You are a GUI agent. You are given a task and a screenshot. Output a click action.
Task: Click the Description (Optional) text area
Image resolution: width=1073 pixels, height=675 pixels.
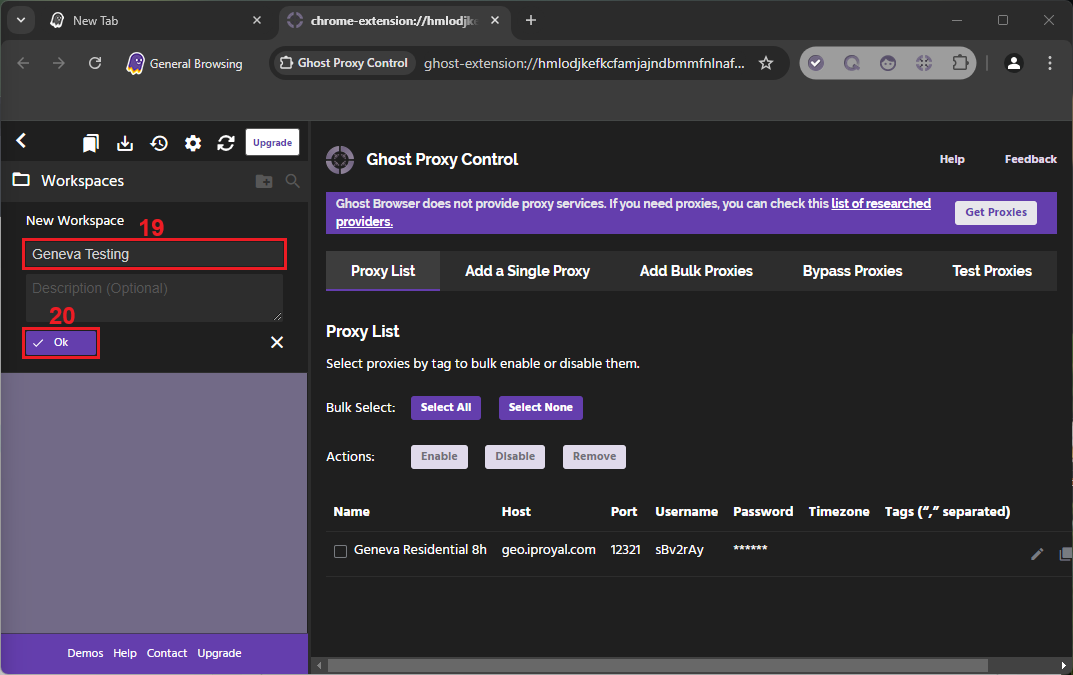(155, 298)
